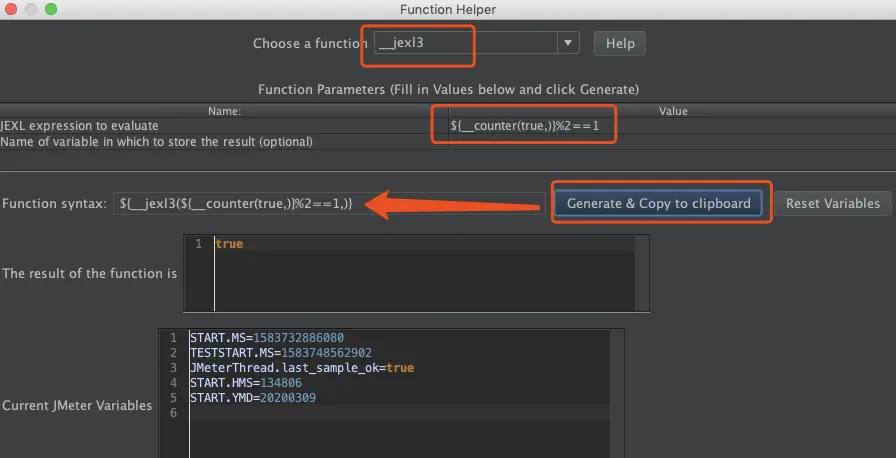Click the green macOS zoom button
The image size is (896, 458).
pyautogui.click(x=51, y=9)
